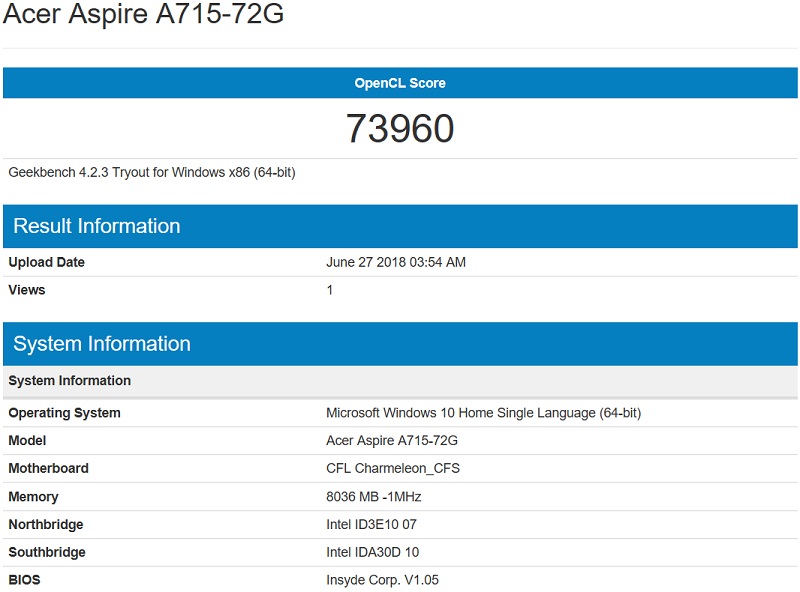
Task: Select the Views count value 1
Action: [330, 290]
